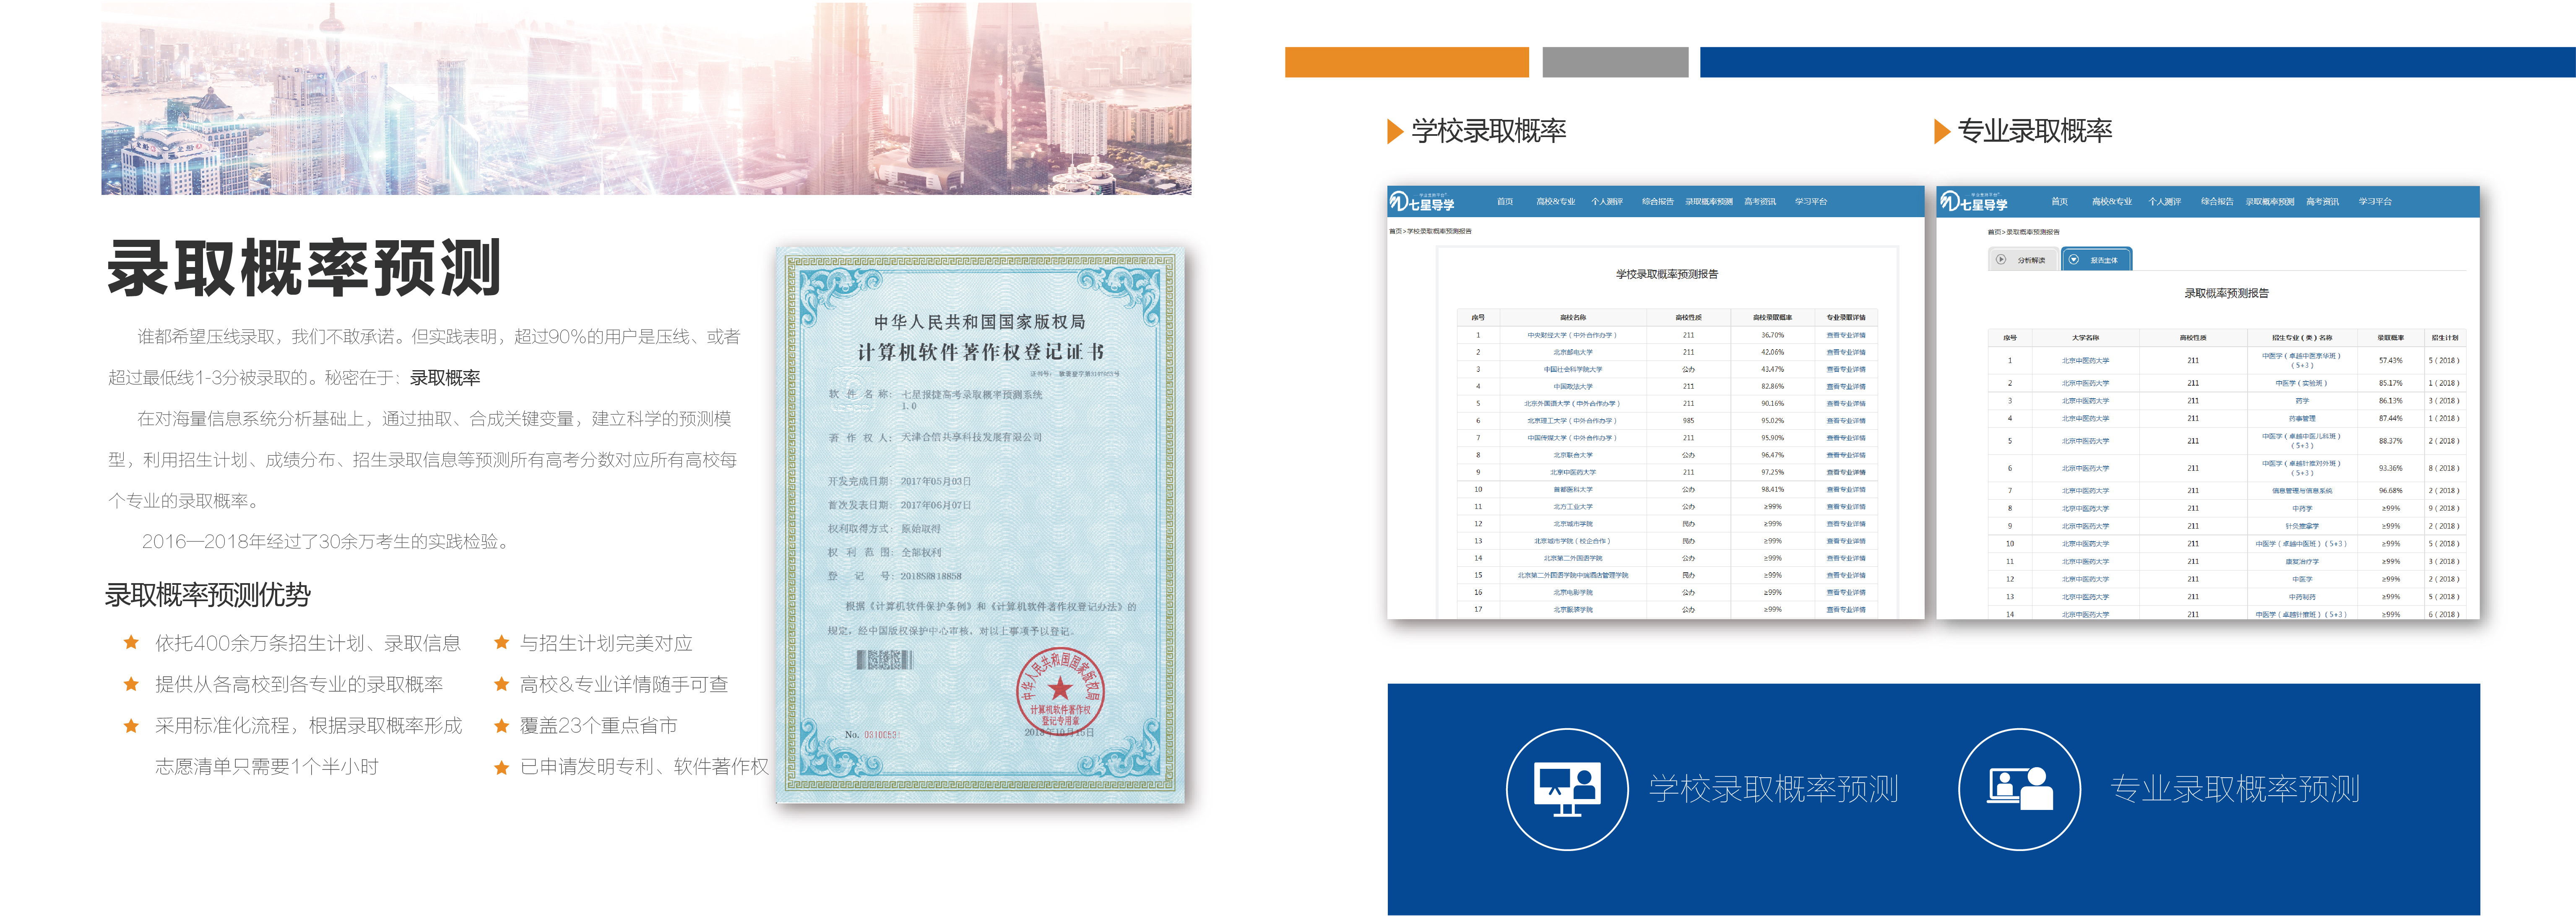Open 个人测评 menu on 学校录取概率预测报告 page
Viewport: 2576px width, 916px height.
[1607, 202]
